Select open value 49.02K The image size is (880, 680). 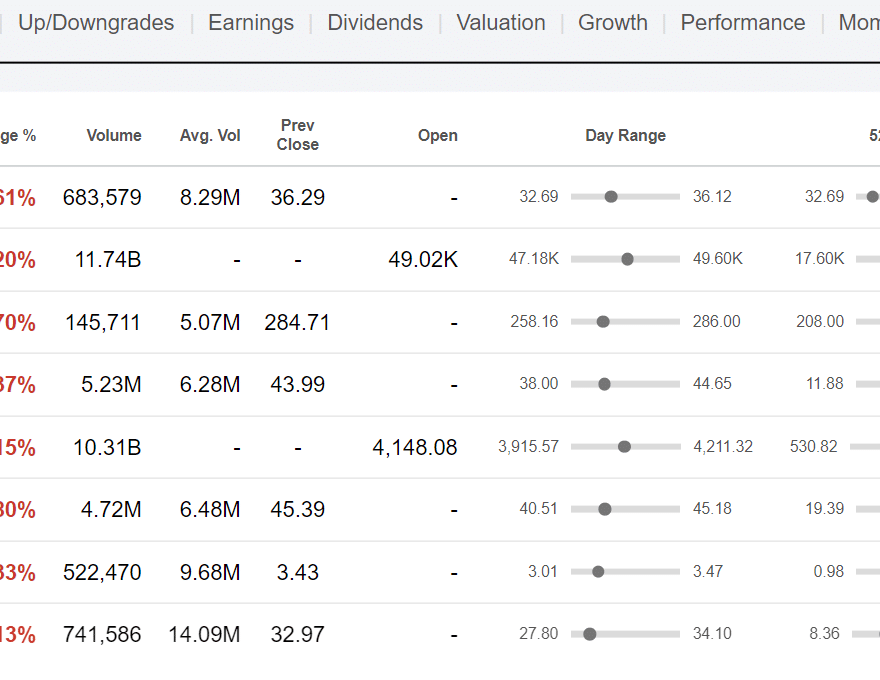coord(423,260)
